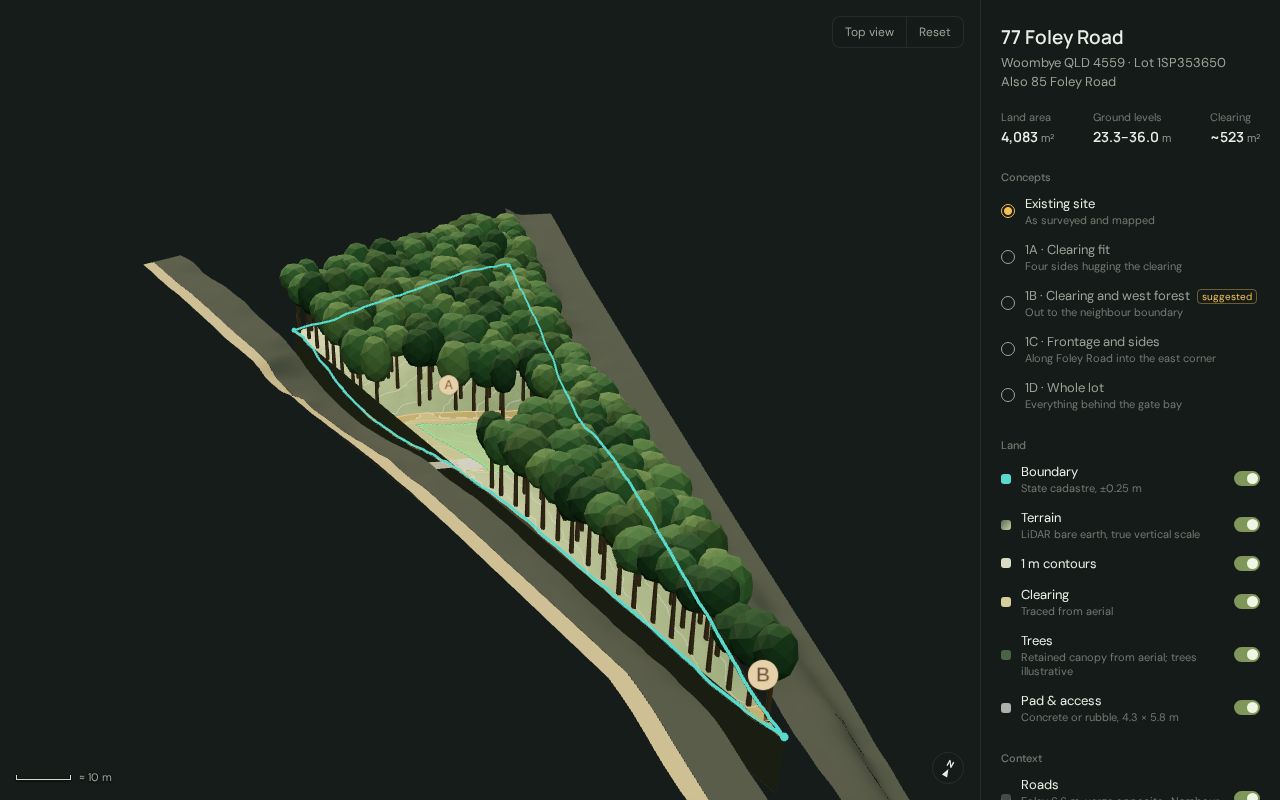Click the Trees layer color swatch

point(1006,655)
